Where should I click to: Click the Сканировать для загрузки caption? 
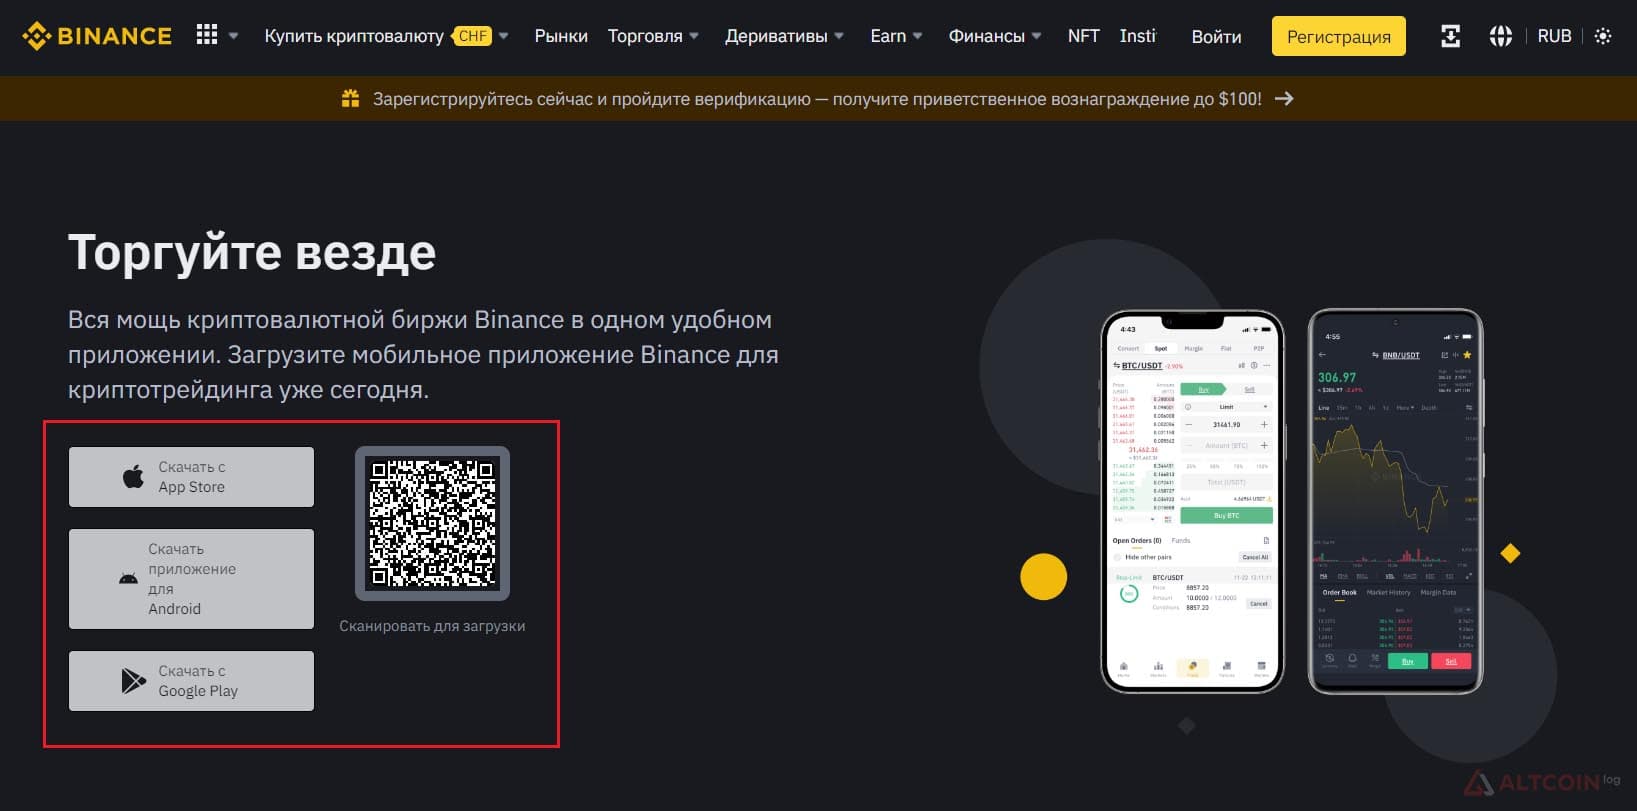click(432, 626)
